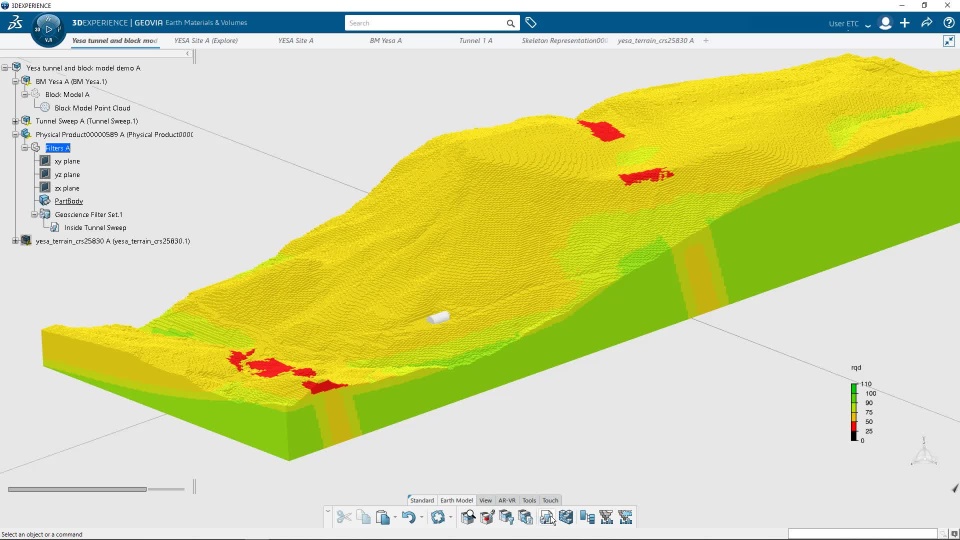Click the tree structure list icon in toolbar
Screen dimensions: 960x540
[587, 517]
